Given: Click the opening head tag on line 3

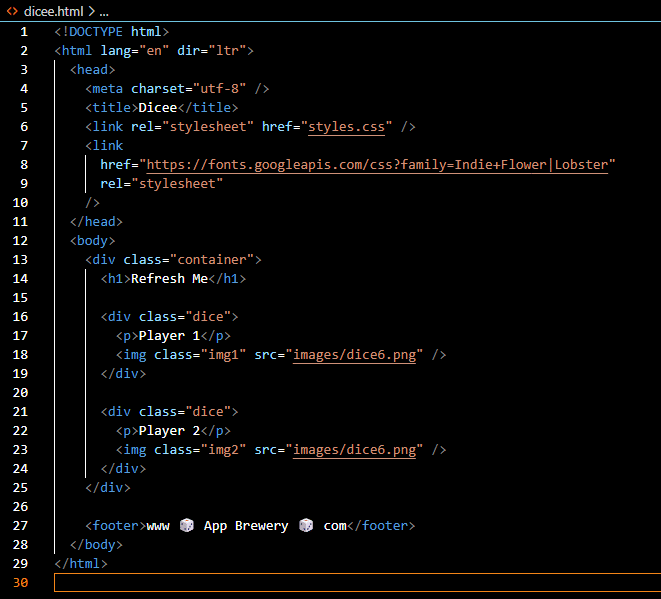Looking at the screenshot, I should (x=93, y=70).
